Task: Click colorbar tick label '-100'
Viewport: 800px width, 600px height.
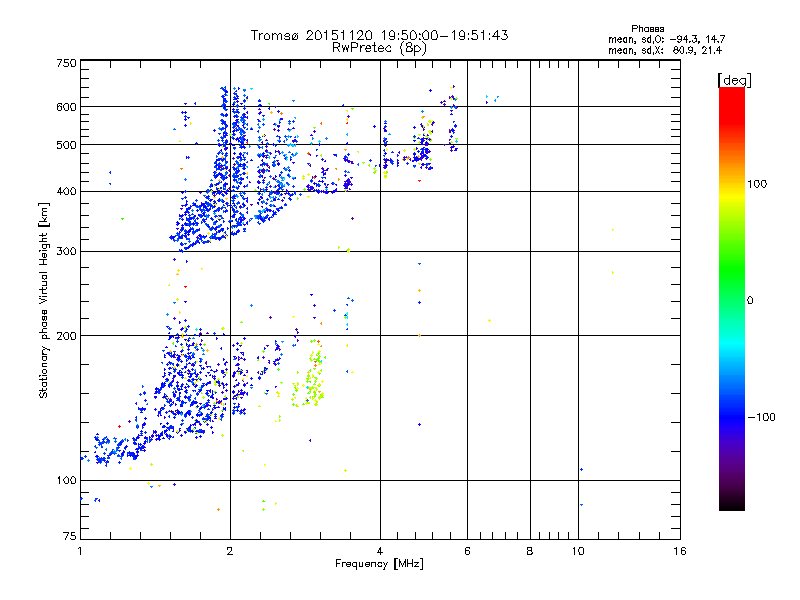Action: (x=762, y=417)
